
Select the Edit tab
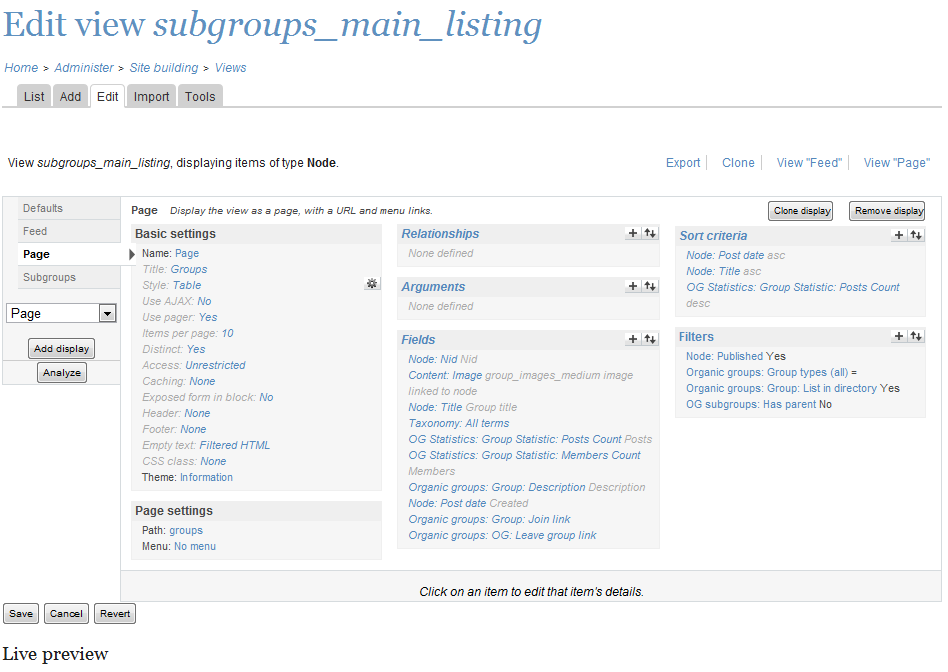[x=108, y=97]
